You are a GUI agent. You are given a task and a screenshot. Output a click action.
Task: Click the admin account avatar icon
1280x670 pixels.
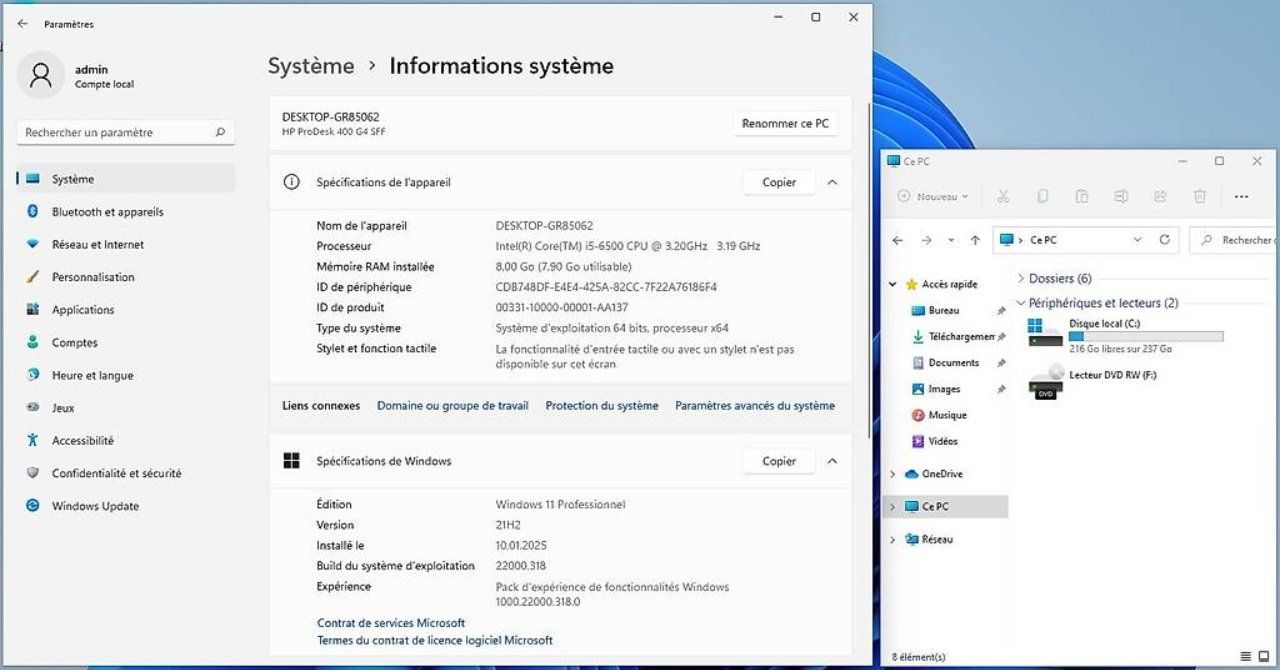[x=41, y=76]
